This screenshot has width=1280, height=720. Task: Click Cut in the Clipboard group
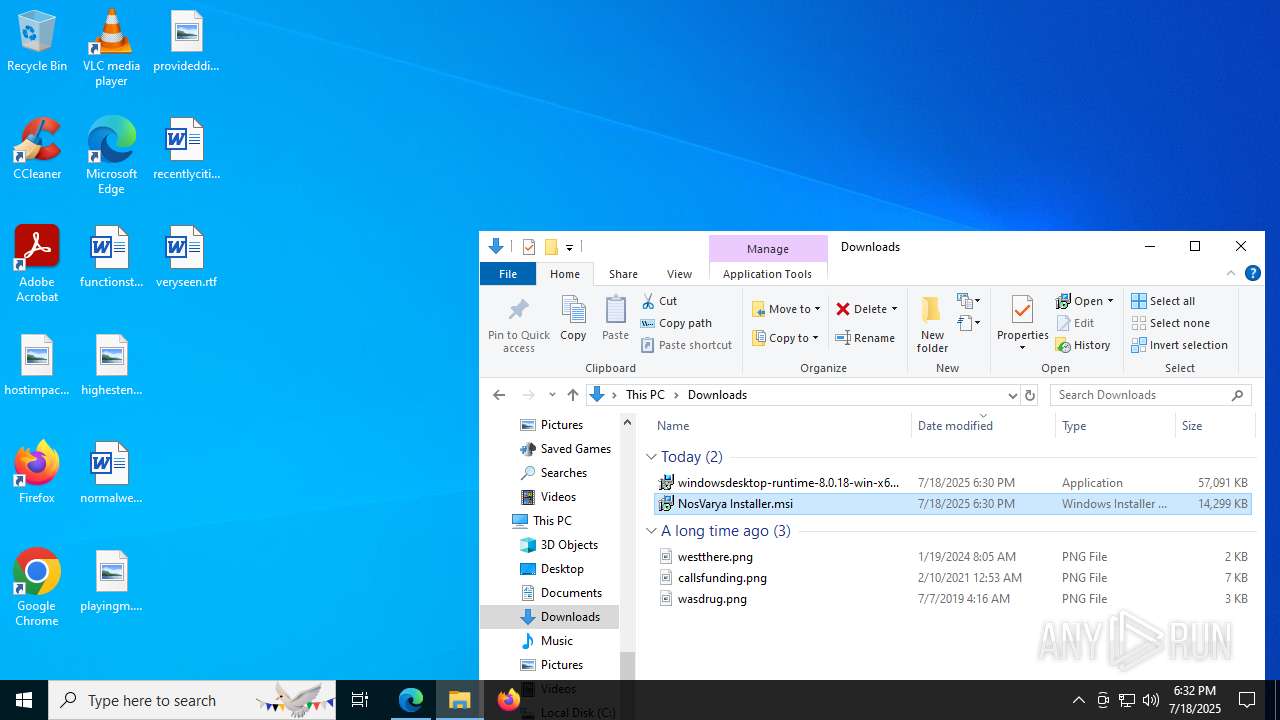pos(660,301)
